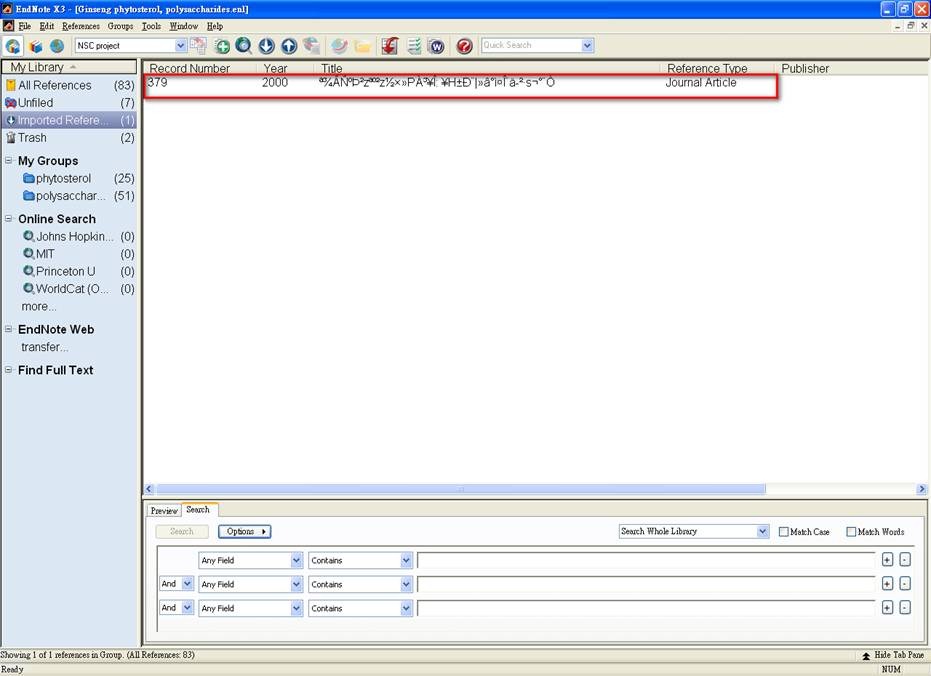Screen dimensions: 931x676
Task: Switch to the Search tab
Action: (198, 509)
